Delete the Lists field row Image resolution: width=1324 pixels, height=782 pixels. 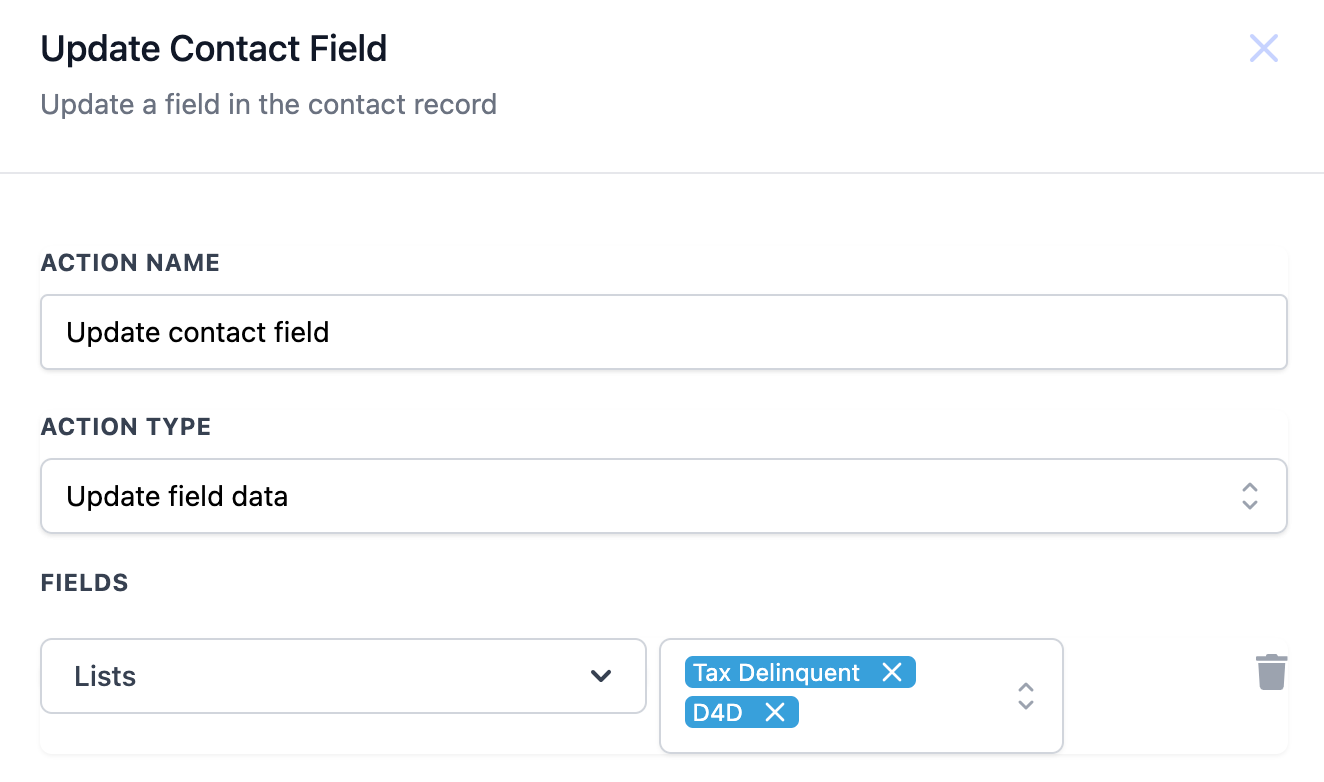pyautogui.click(x=1271, y=672)
